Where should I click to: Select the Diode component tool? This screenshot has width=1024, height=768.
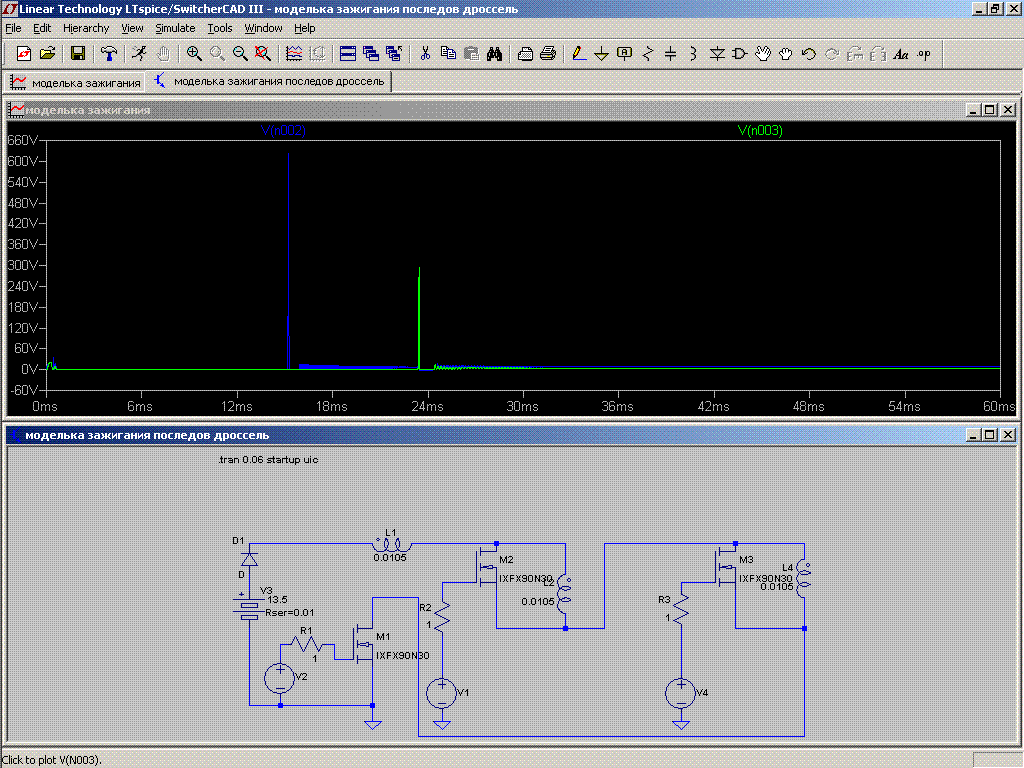click(x=717, y=54)
